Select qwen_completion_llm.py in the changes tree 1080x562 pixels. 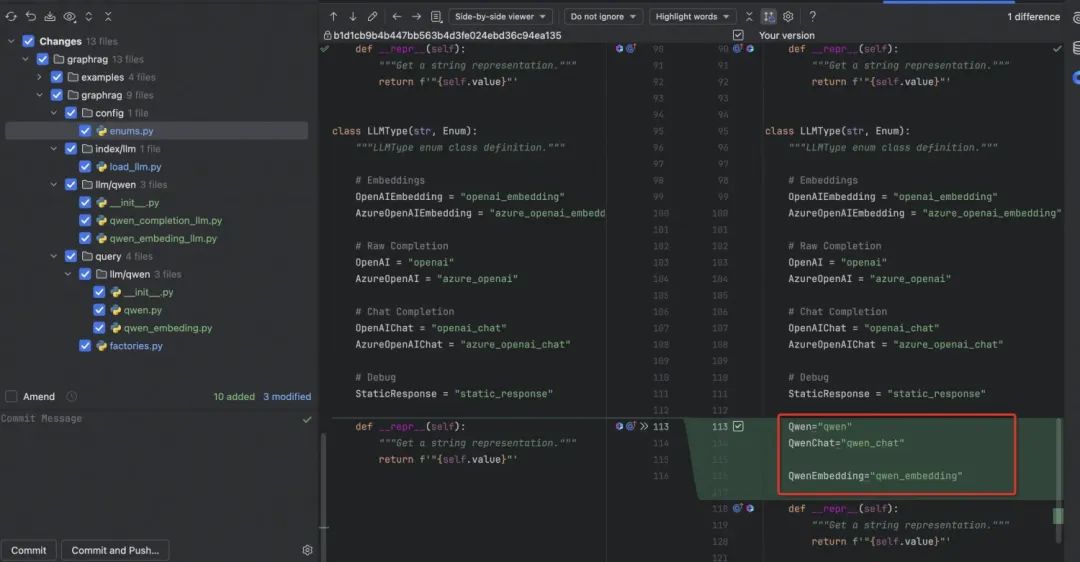point(165,221)
